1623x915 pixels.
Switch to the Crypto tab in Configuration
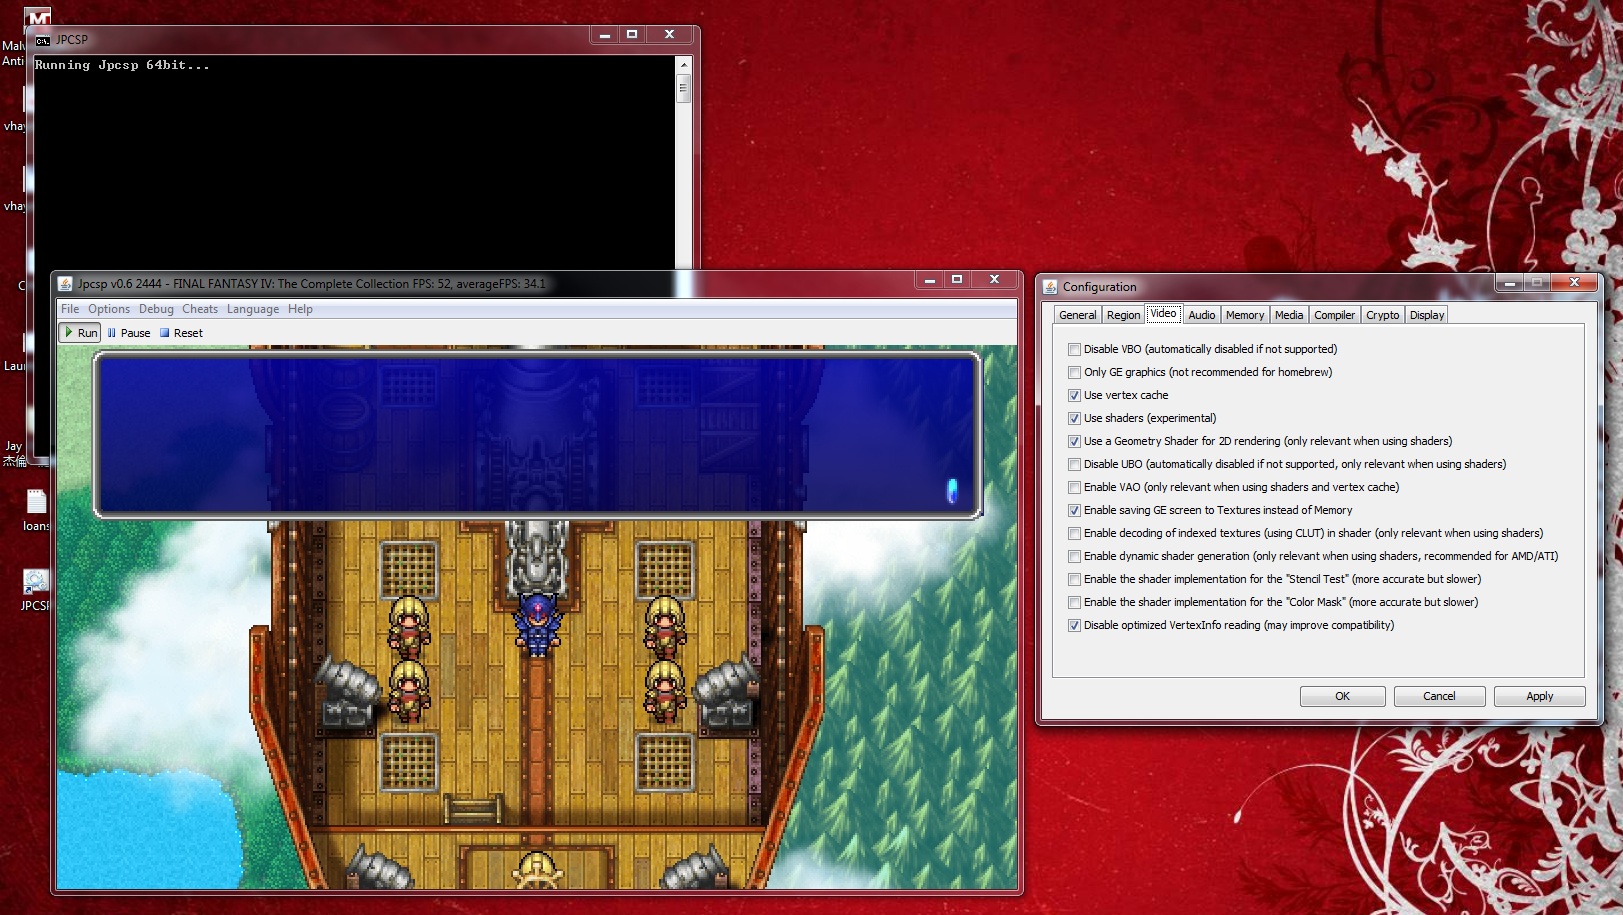(x=1383, y=315)
